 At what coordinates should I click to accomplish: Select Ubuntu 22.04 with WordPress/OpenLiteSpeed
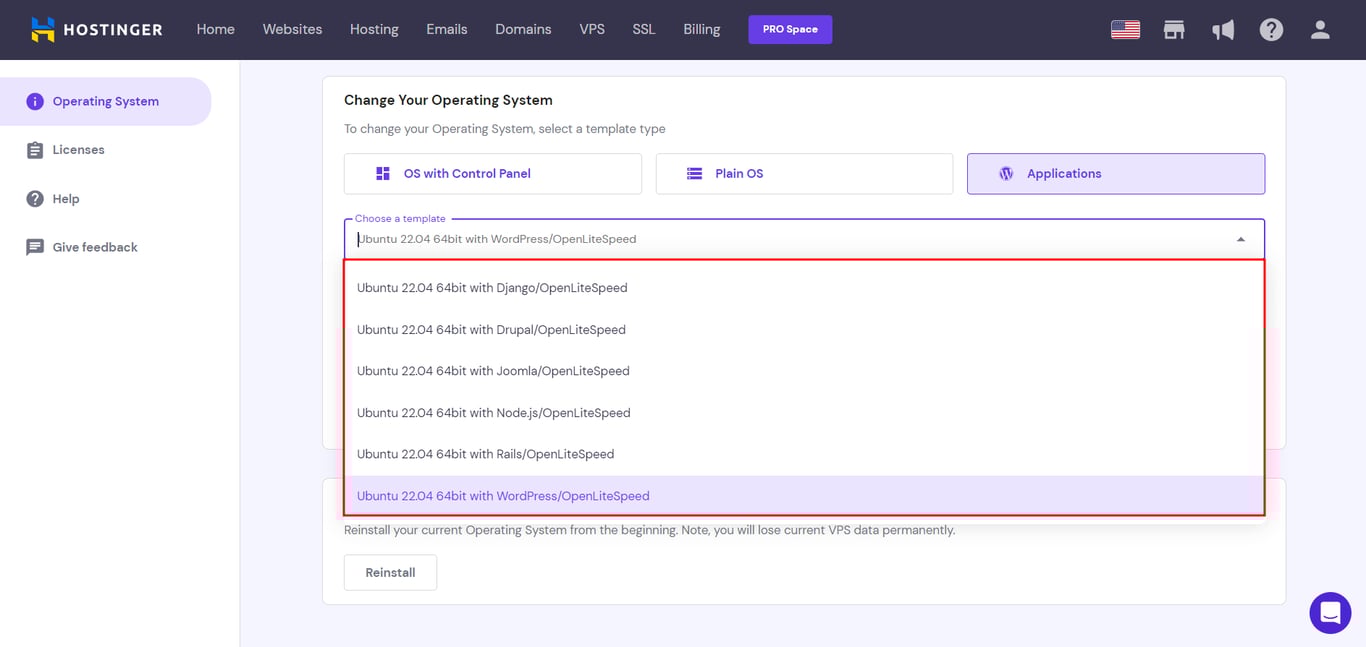[x=503, y=495]
